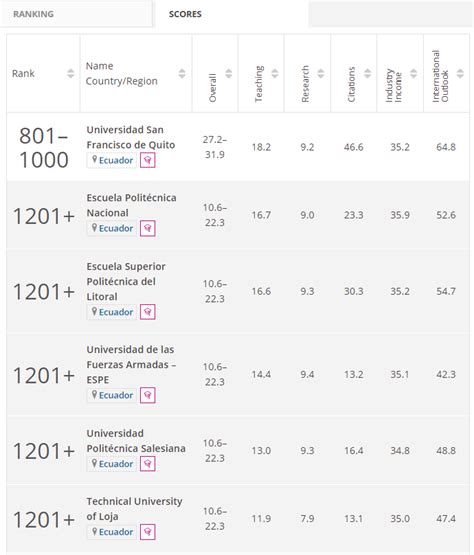Viewport: 474px width, 555px height.
Task: Open Technical University of Loja page
Action: [134, 509]
